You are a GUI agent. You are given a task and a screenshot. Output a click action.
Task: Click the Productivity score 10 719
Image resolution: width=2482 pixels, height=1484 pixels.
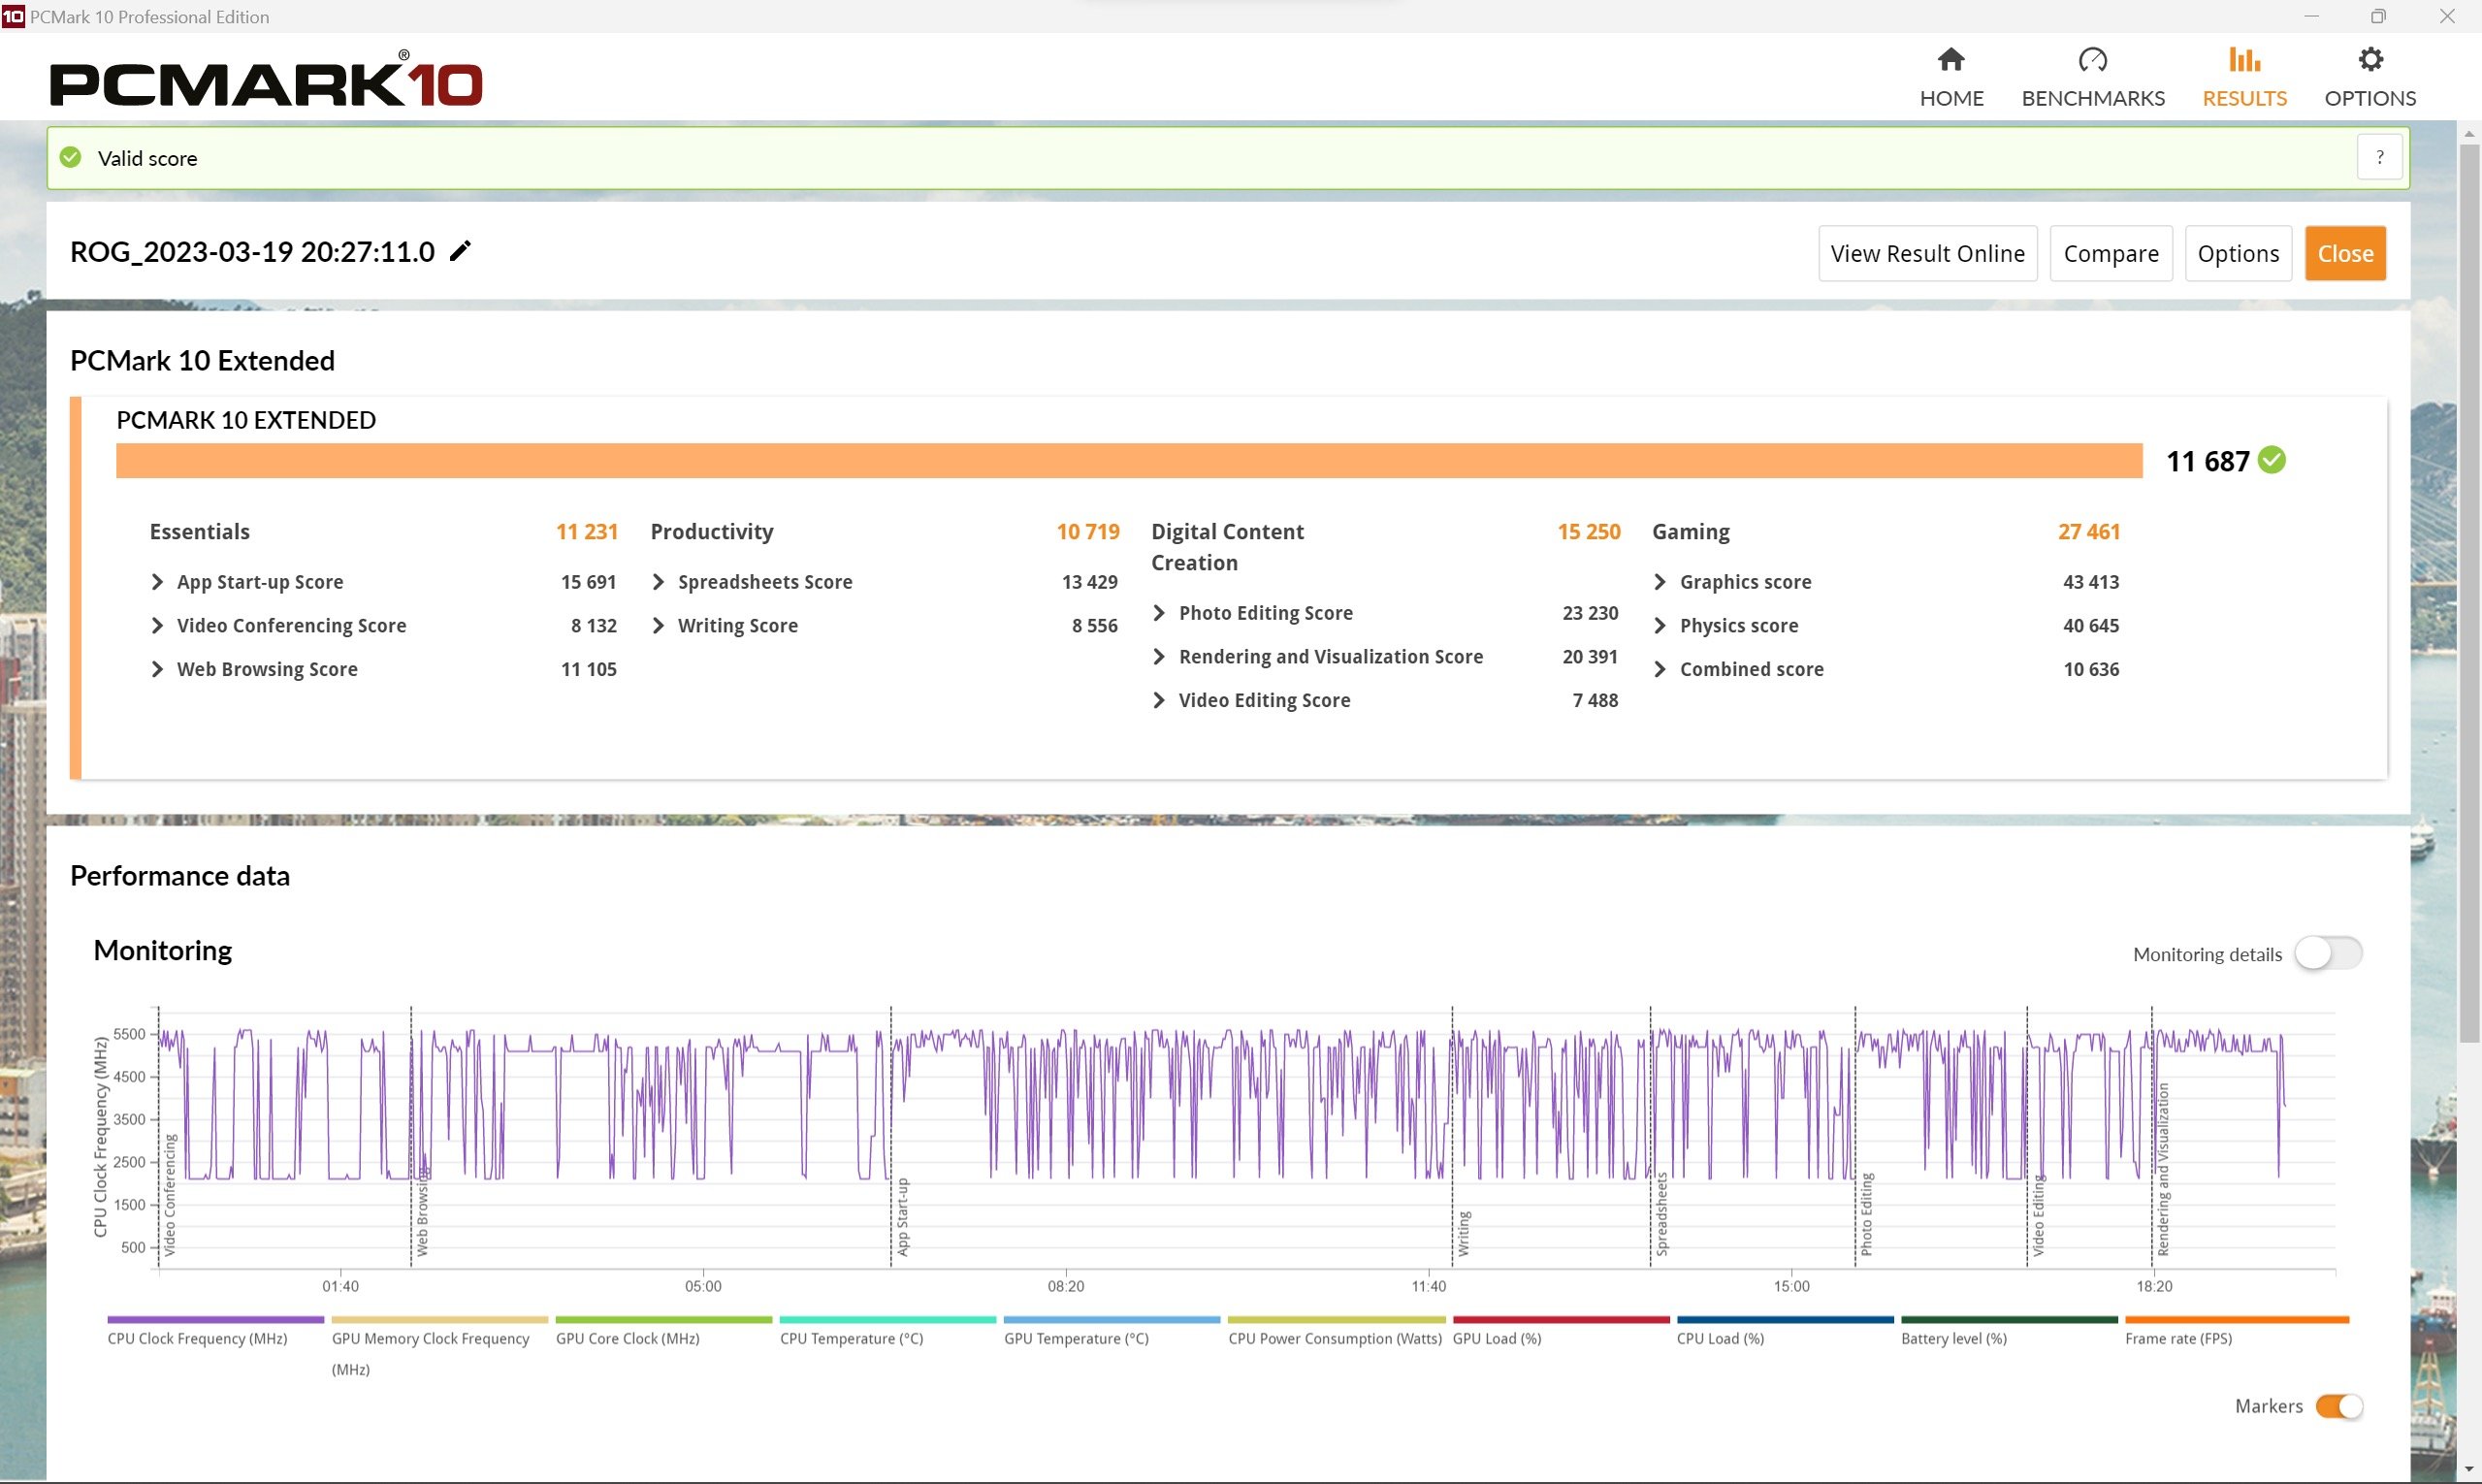click(1088, 532)
